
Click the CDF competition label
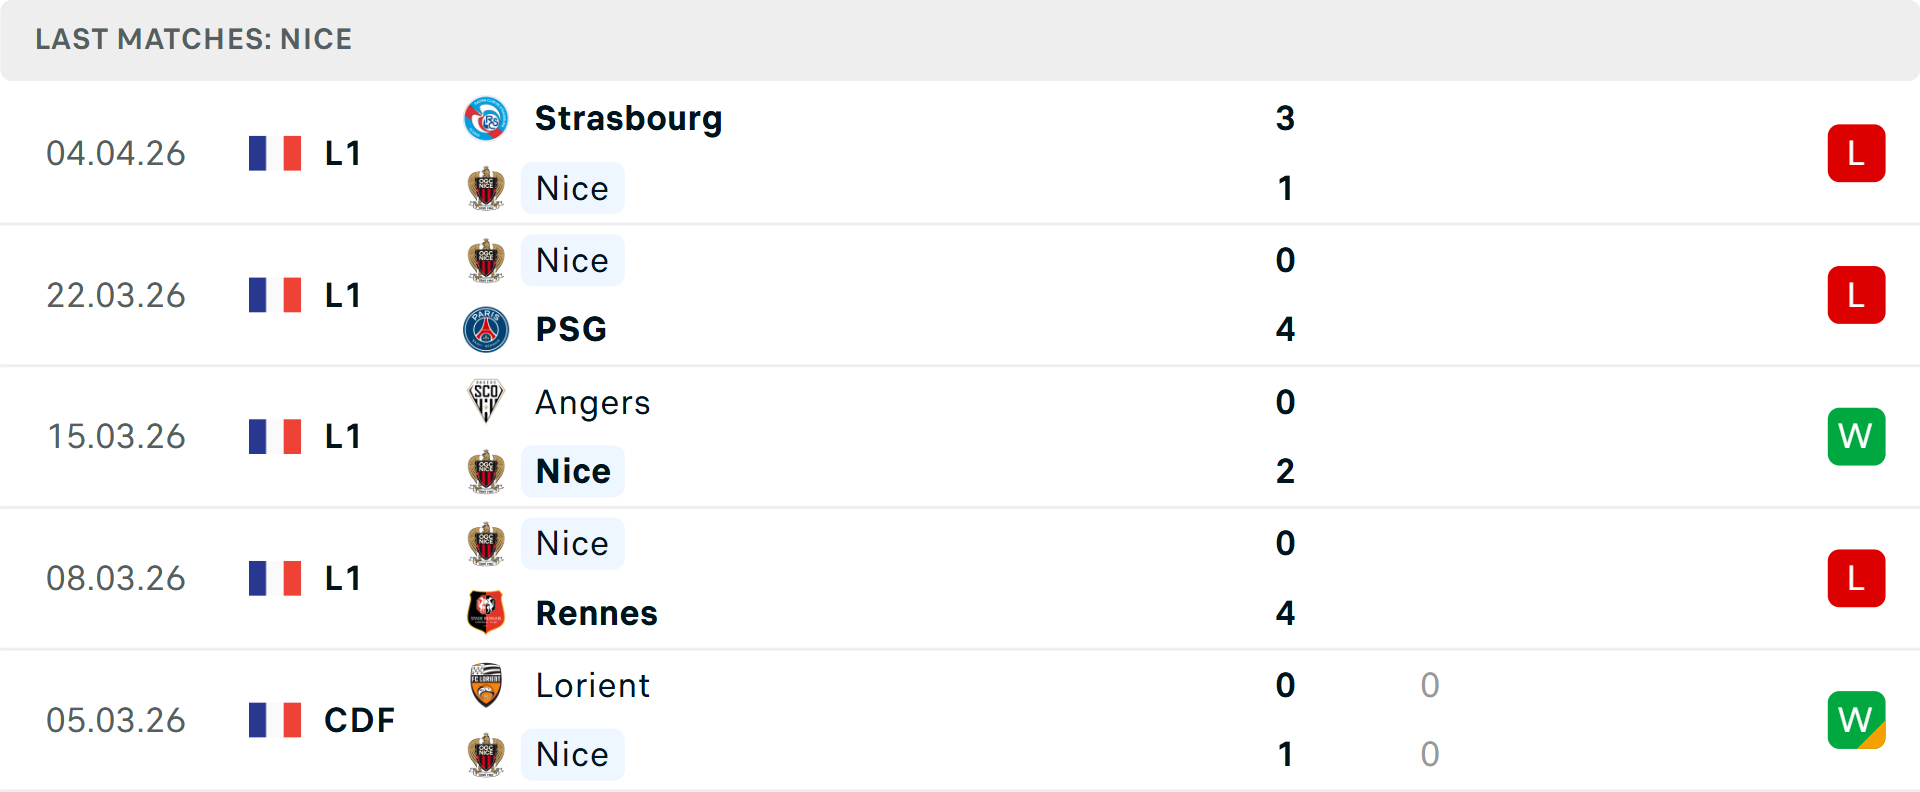point(359,720)
